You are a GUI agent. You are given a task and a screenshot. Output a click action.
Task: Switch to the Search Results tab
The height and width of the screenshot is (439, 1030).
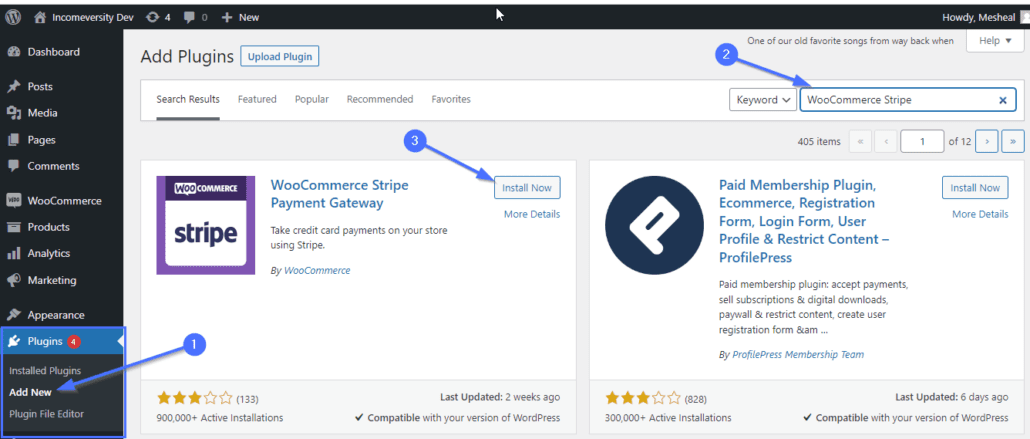(188, 99)
